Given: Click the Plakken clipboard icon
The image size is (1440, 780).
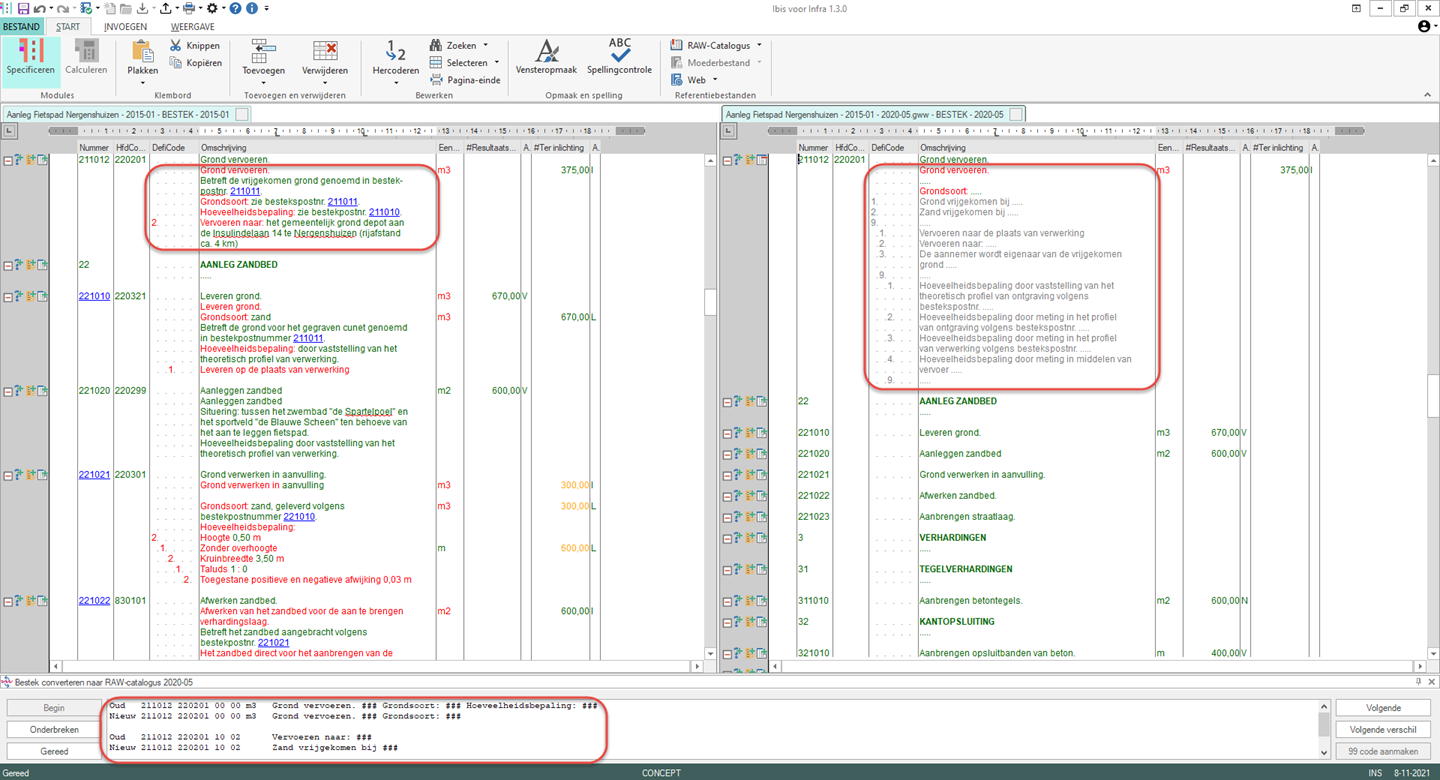Looking at the screenshot, I should (142, 49).
